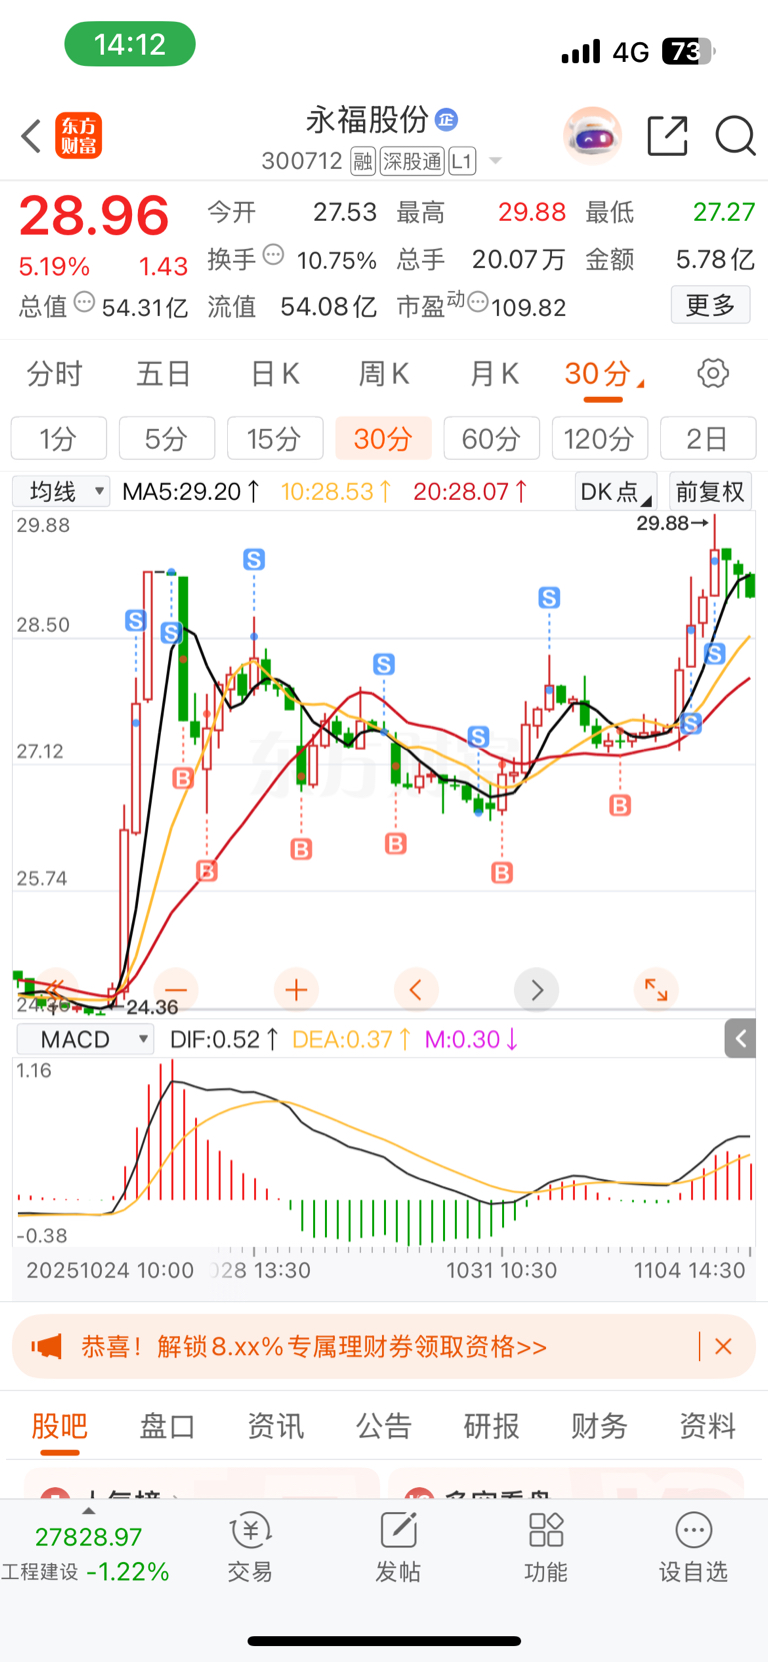Open 均线 indicator dropdown

pyautogui.click(x=61, y=491)
